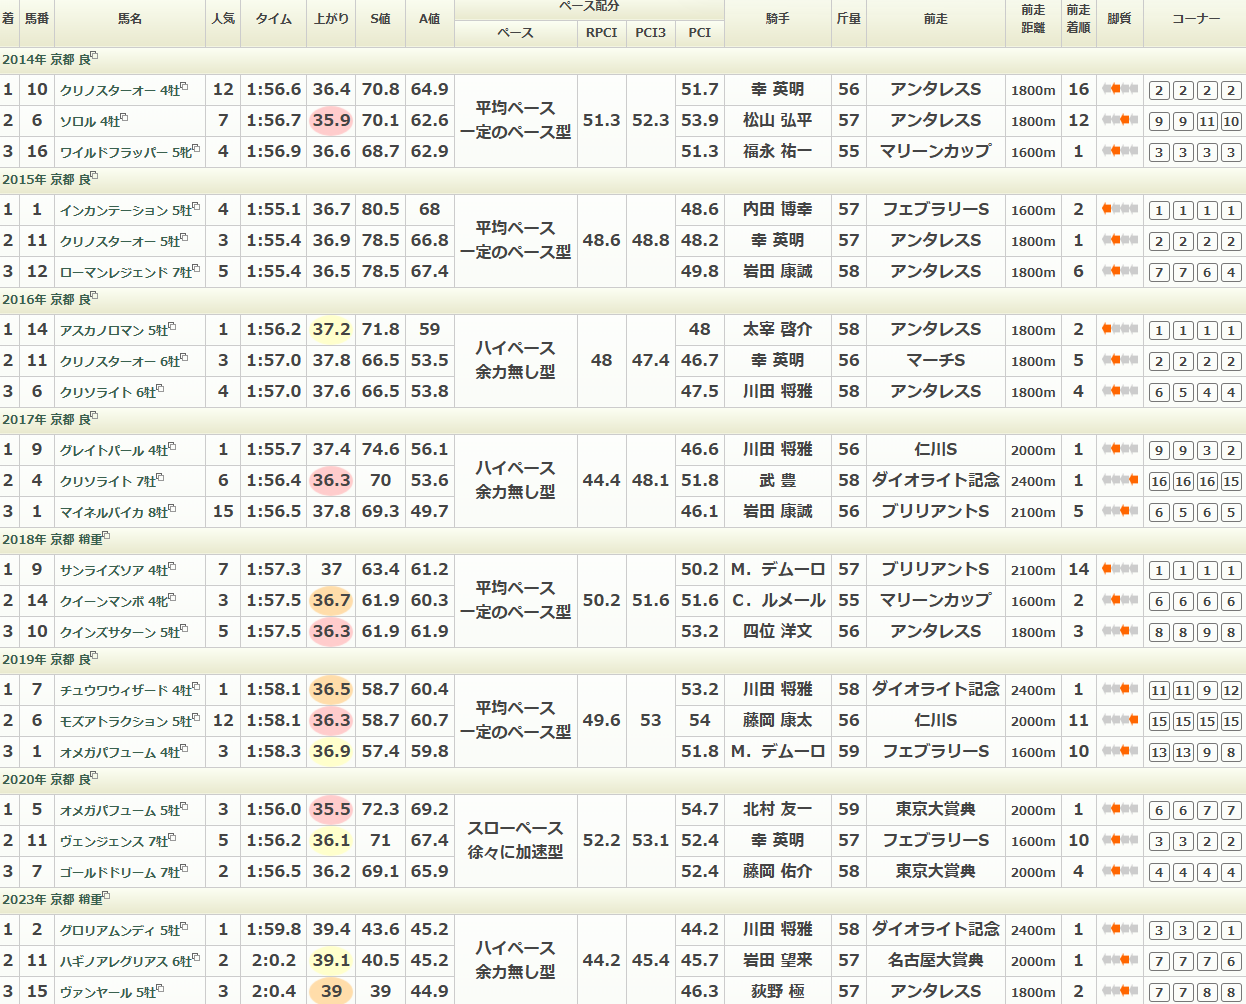This screenshot has width=1246, height=1004.
Task: Click the first corner box in ハギノアレグリアス's row
Action: 1159,962
